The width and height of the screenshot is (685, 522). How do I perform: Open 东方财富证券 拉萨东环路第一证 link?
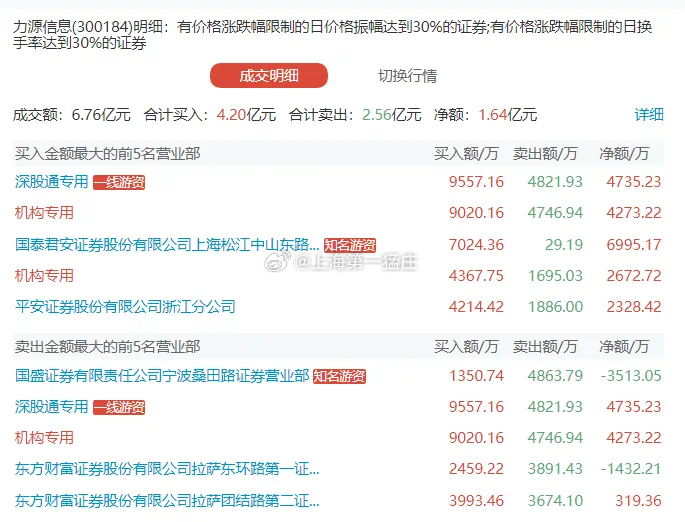tap(167, 469)
